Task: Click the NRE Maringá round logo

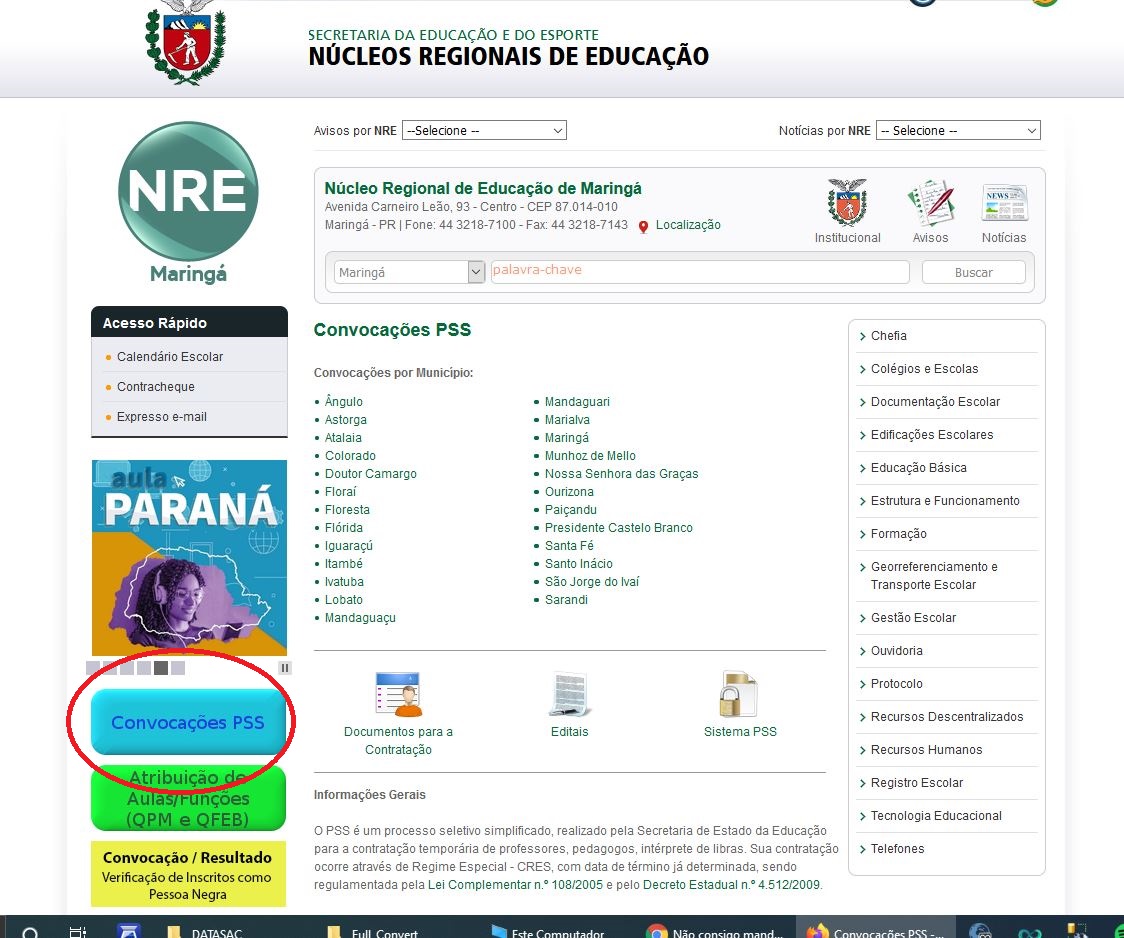Action: coord(188,193)
